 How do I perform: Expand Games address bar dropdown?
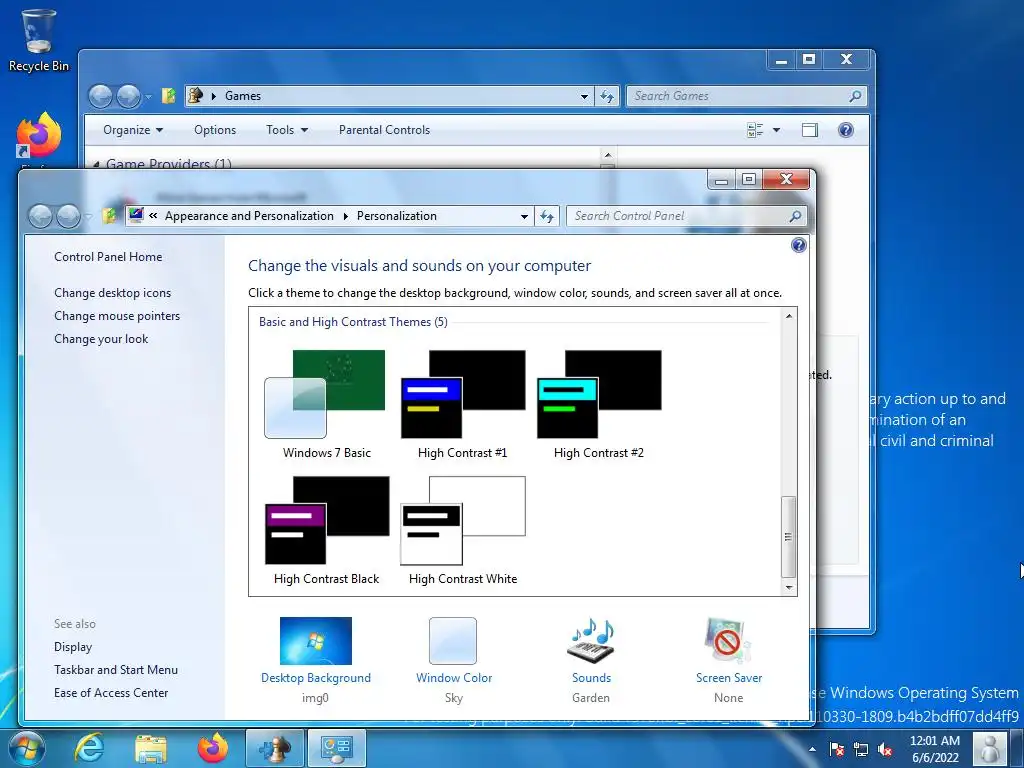tap(584, 96)
